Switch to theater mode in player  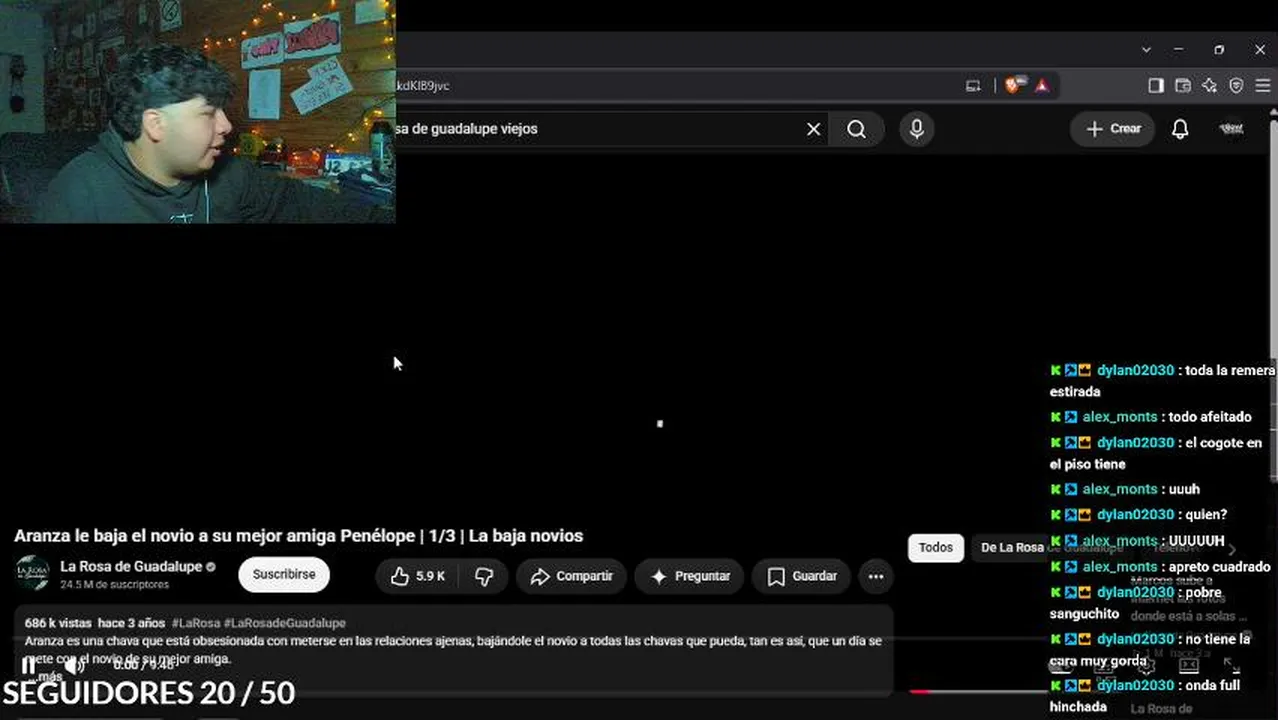(1189, 665)
